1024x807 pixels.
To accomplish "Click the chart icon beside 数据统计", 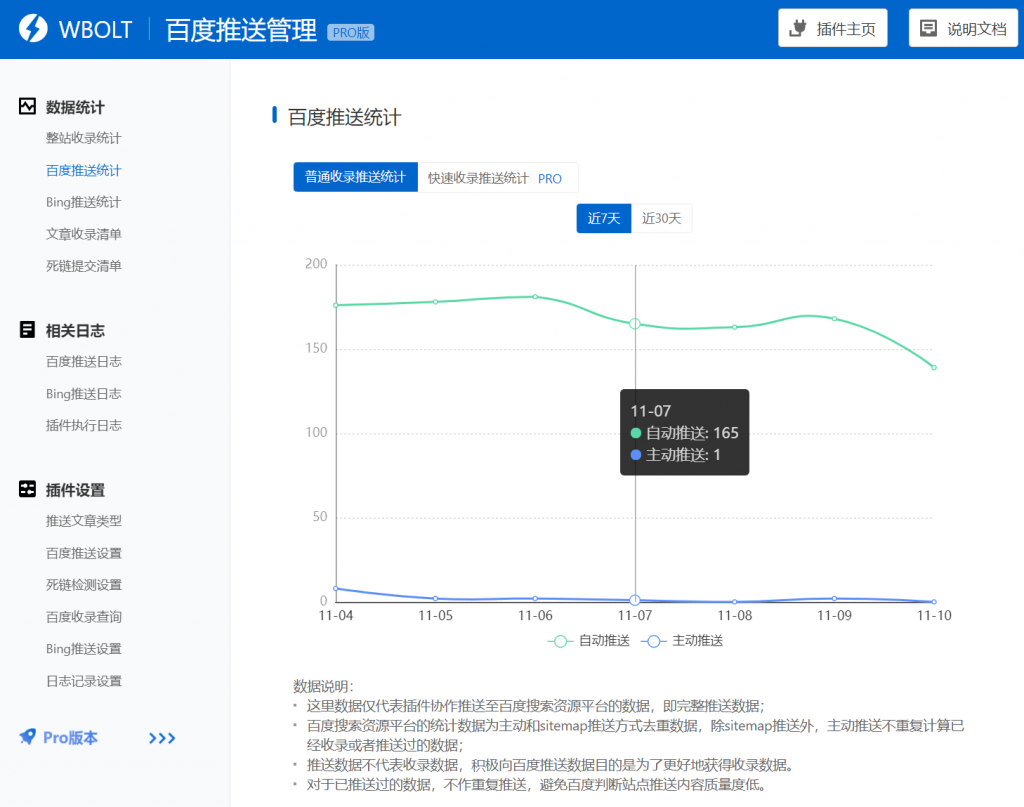I will [x=29, y=107].
